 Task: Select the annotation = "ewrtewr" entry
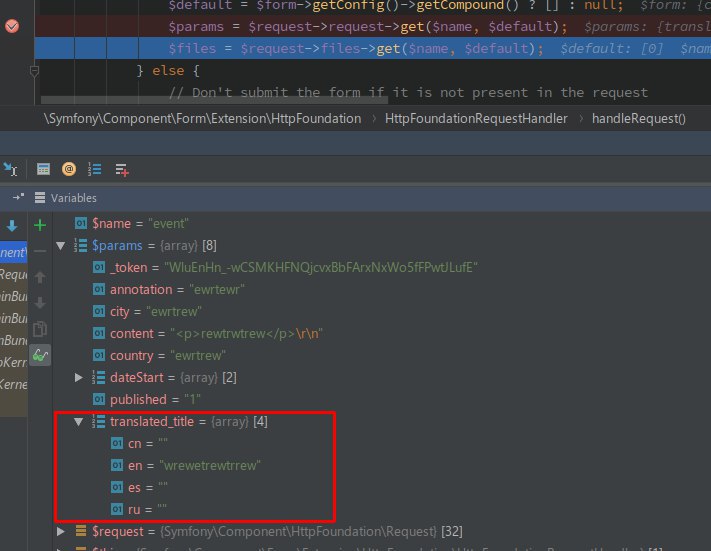pos(169,290)
